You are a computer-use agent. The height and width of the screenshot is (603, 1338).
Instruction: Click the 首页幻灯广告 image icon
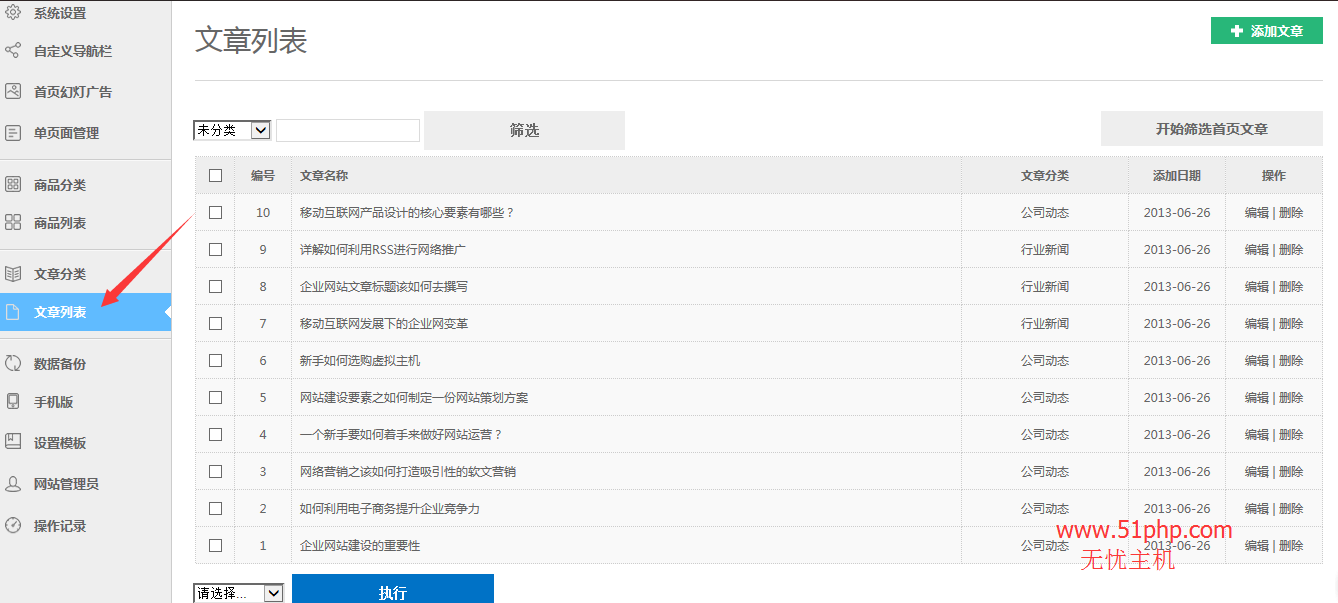click(13, 91)
